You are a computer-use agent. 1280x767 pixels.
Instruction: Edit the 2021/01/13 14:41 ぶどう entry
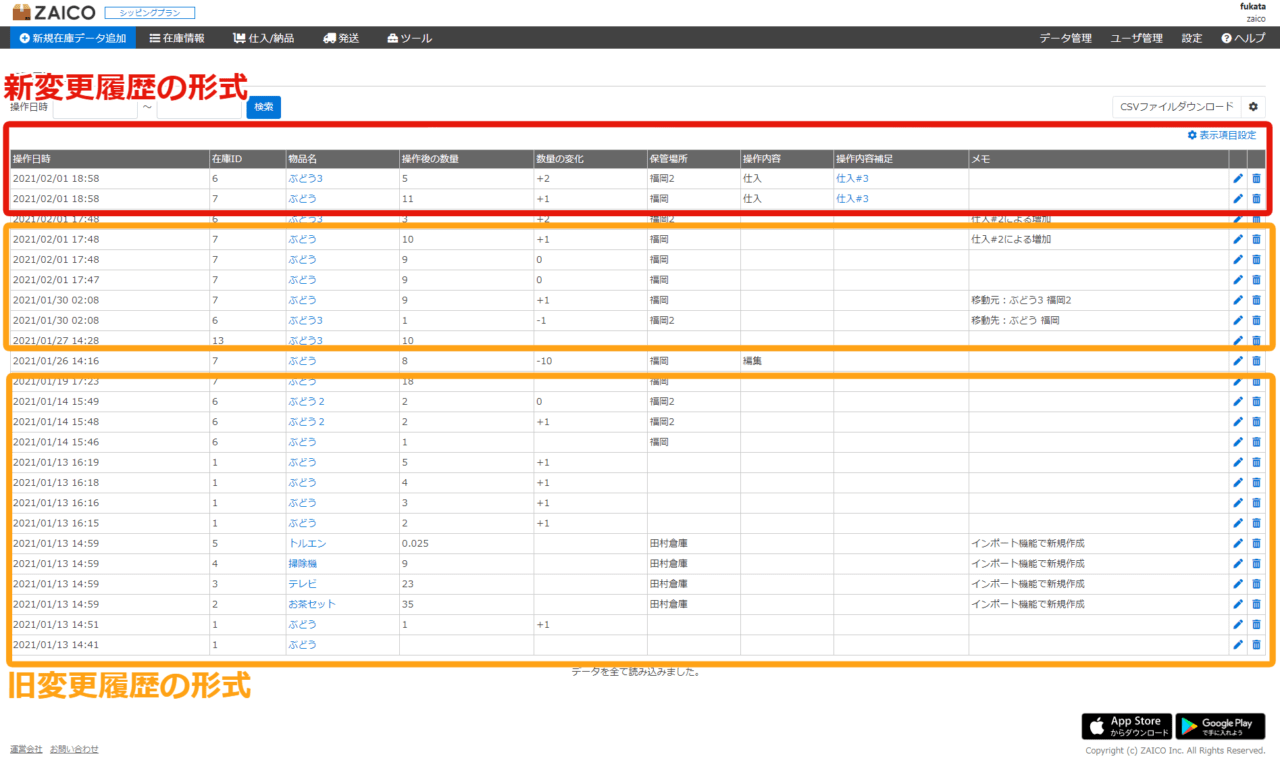(1238, 644)
